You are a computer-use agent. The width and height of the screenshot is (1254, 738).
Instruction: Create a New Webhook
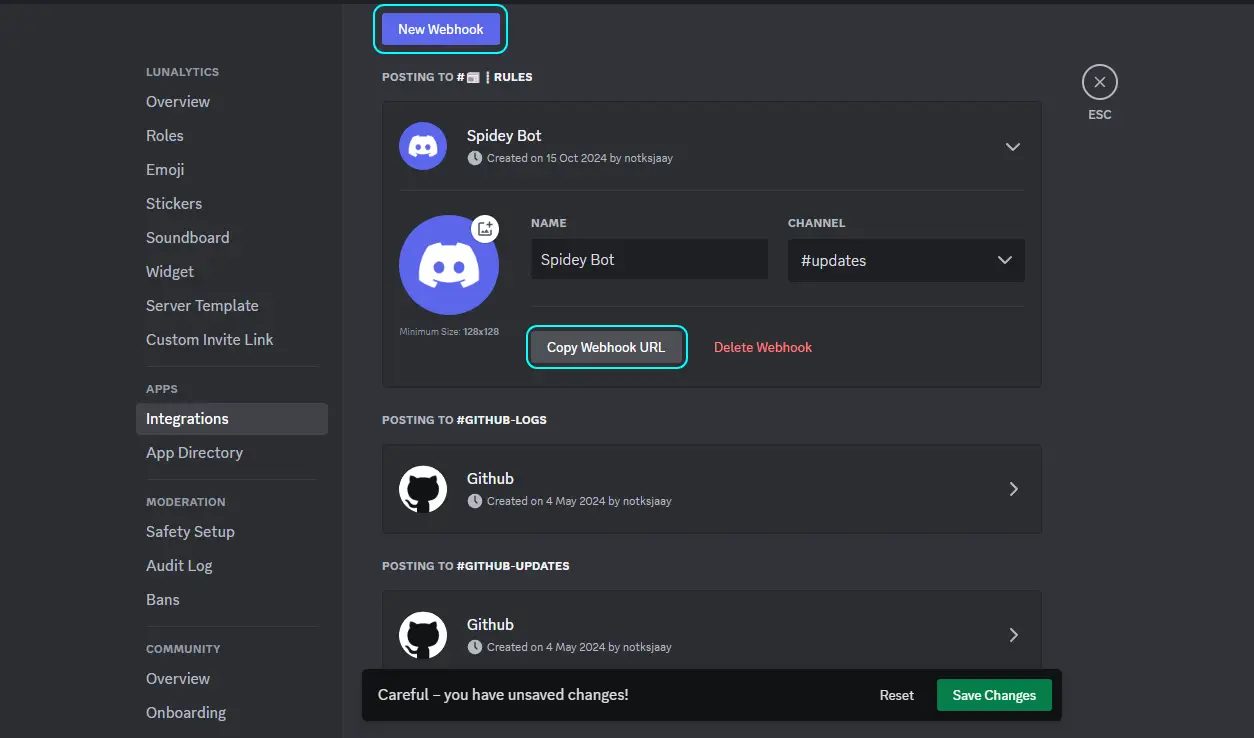point(440,29)
